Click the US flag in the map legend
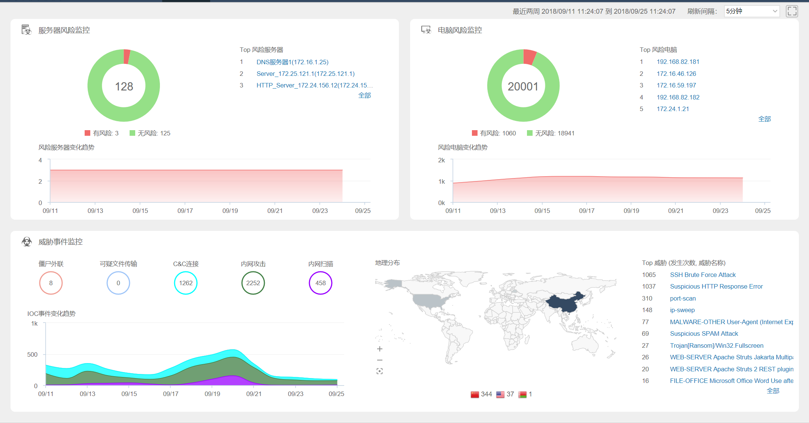Viewport: 809px width, 423px height. click(x=501, y=395)
